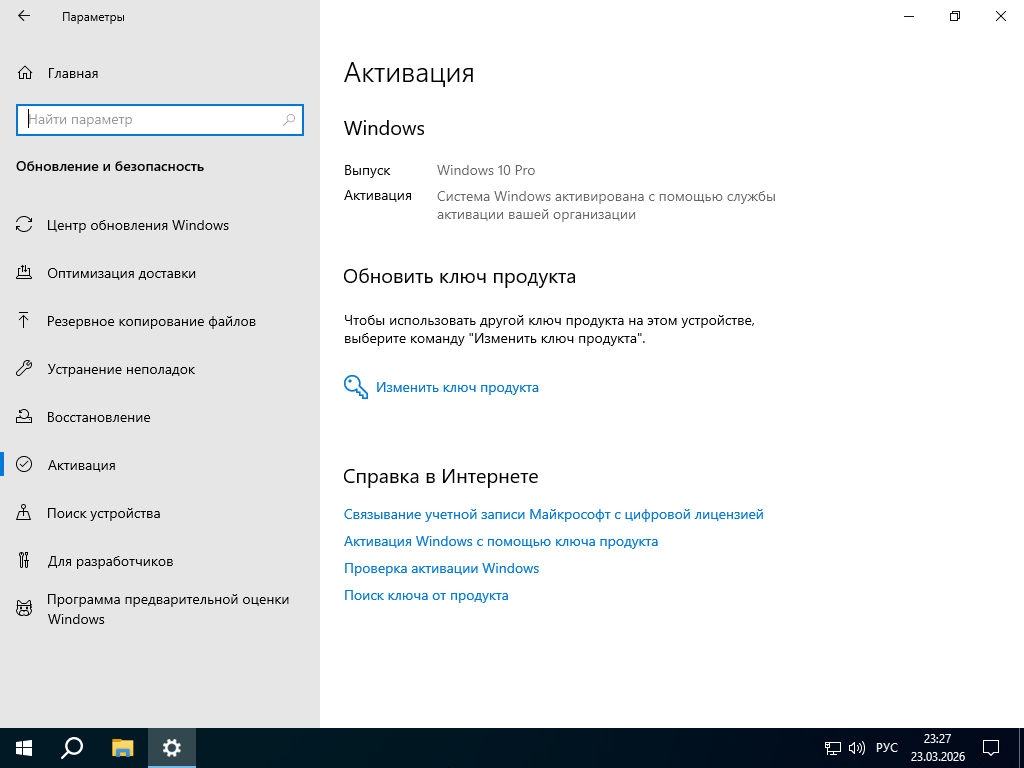This screenshot has height=768, width=1024.
Task: Click the key icon for changing product key
Action: [x=356, y=387]
